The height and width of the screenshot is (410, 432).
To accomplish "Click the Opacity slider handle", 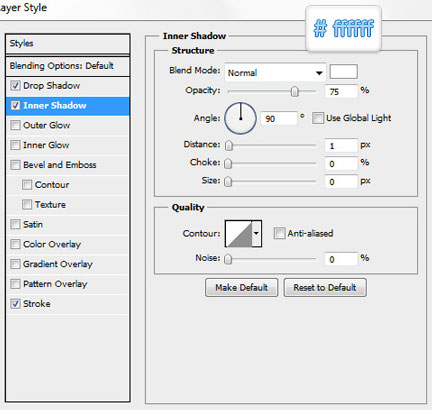I will point(295,91).
